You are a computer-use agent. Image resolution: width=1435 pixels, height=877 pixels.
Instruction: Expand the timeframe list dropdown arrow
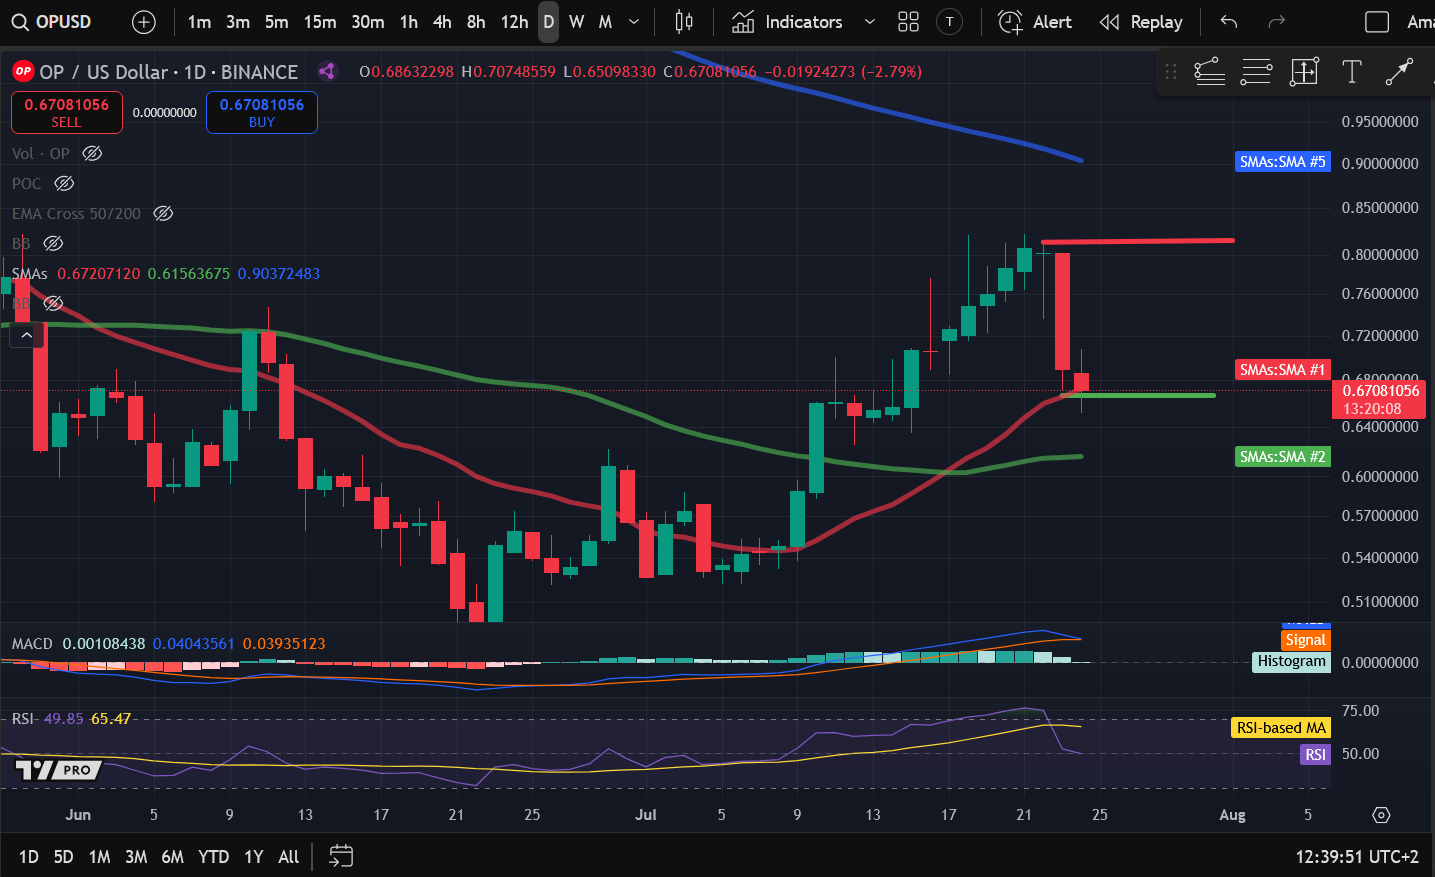click(x=634, y=22)
